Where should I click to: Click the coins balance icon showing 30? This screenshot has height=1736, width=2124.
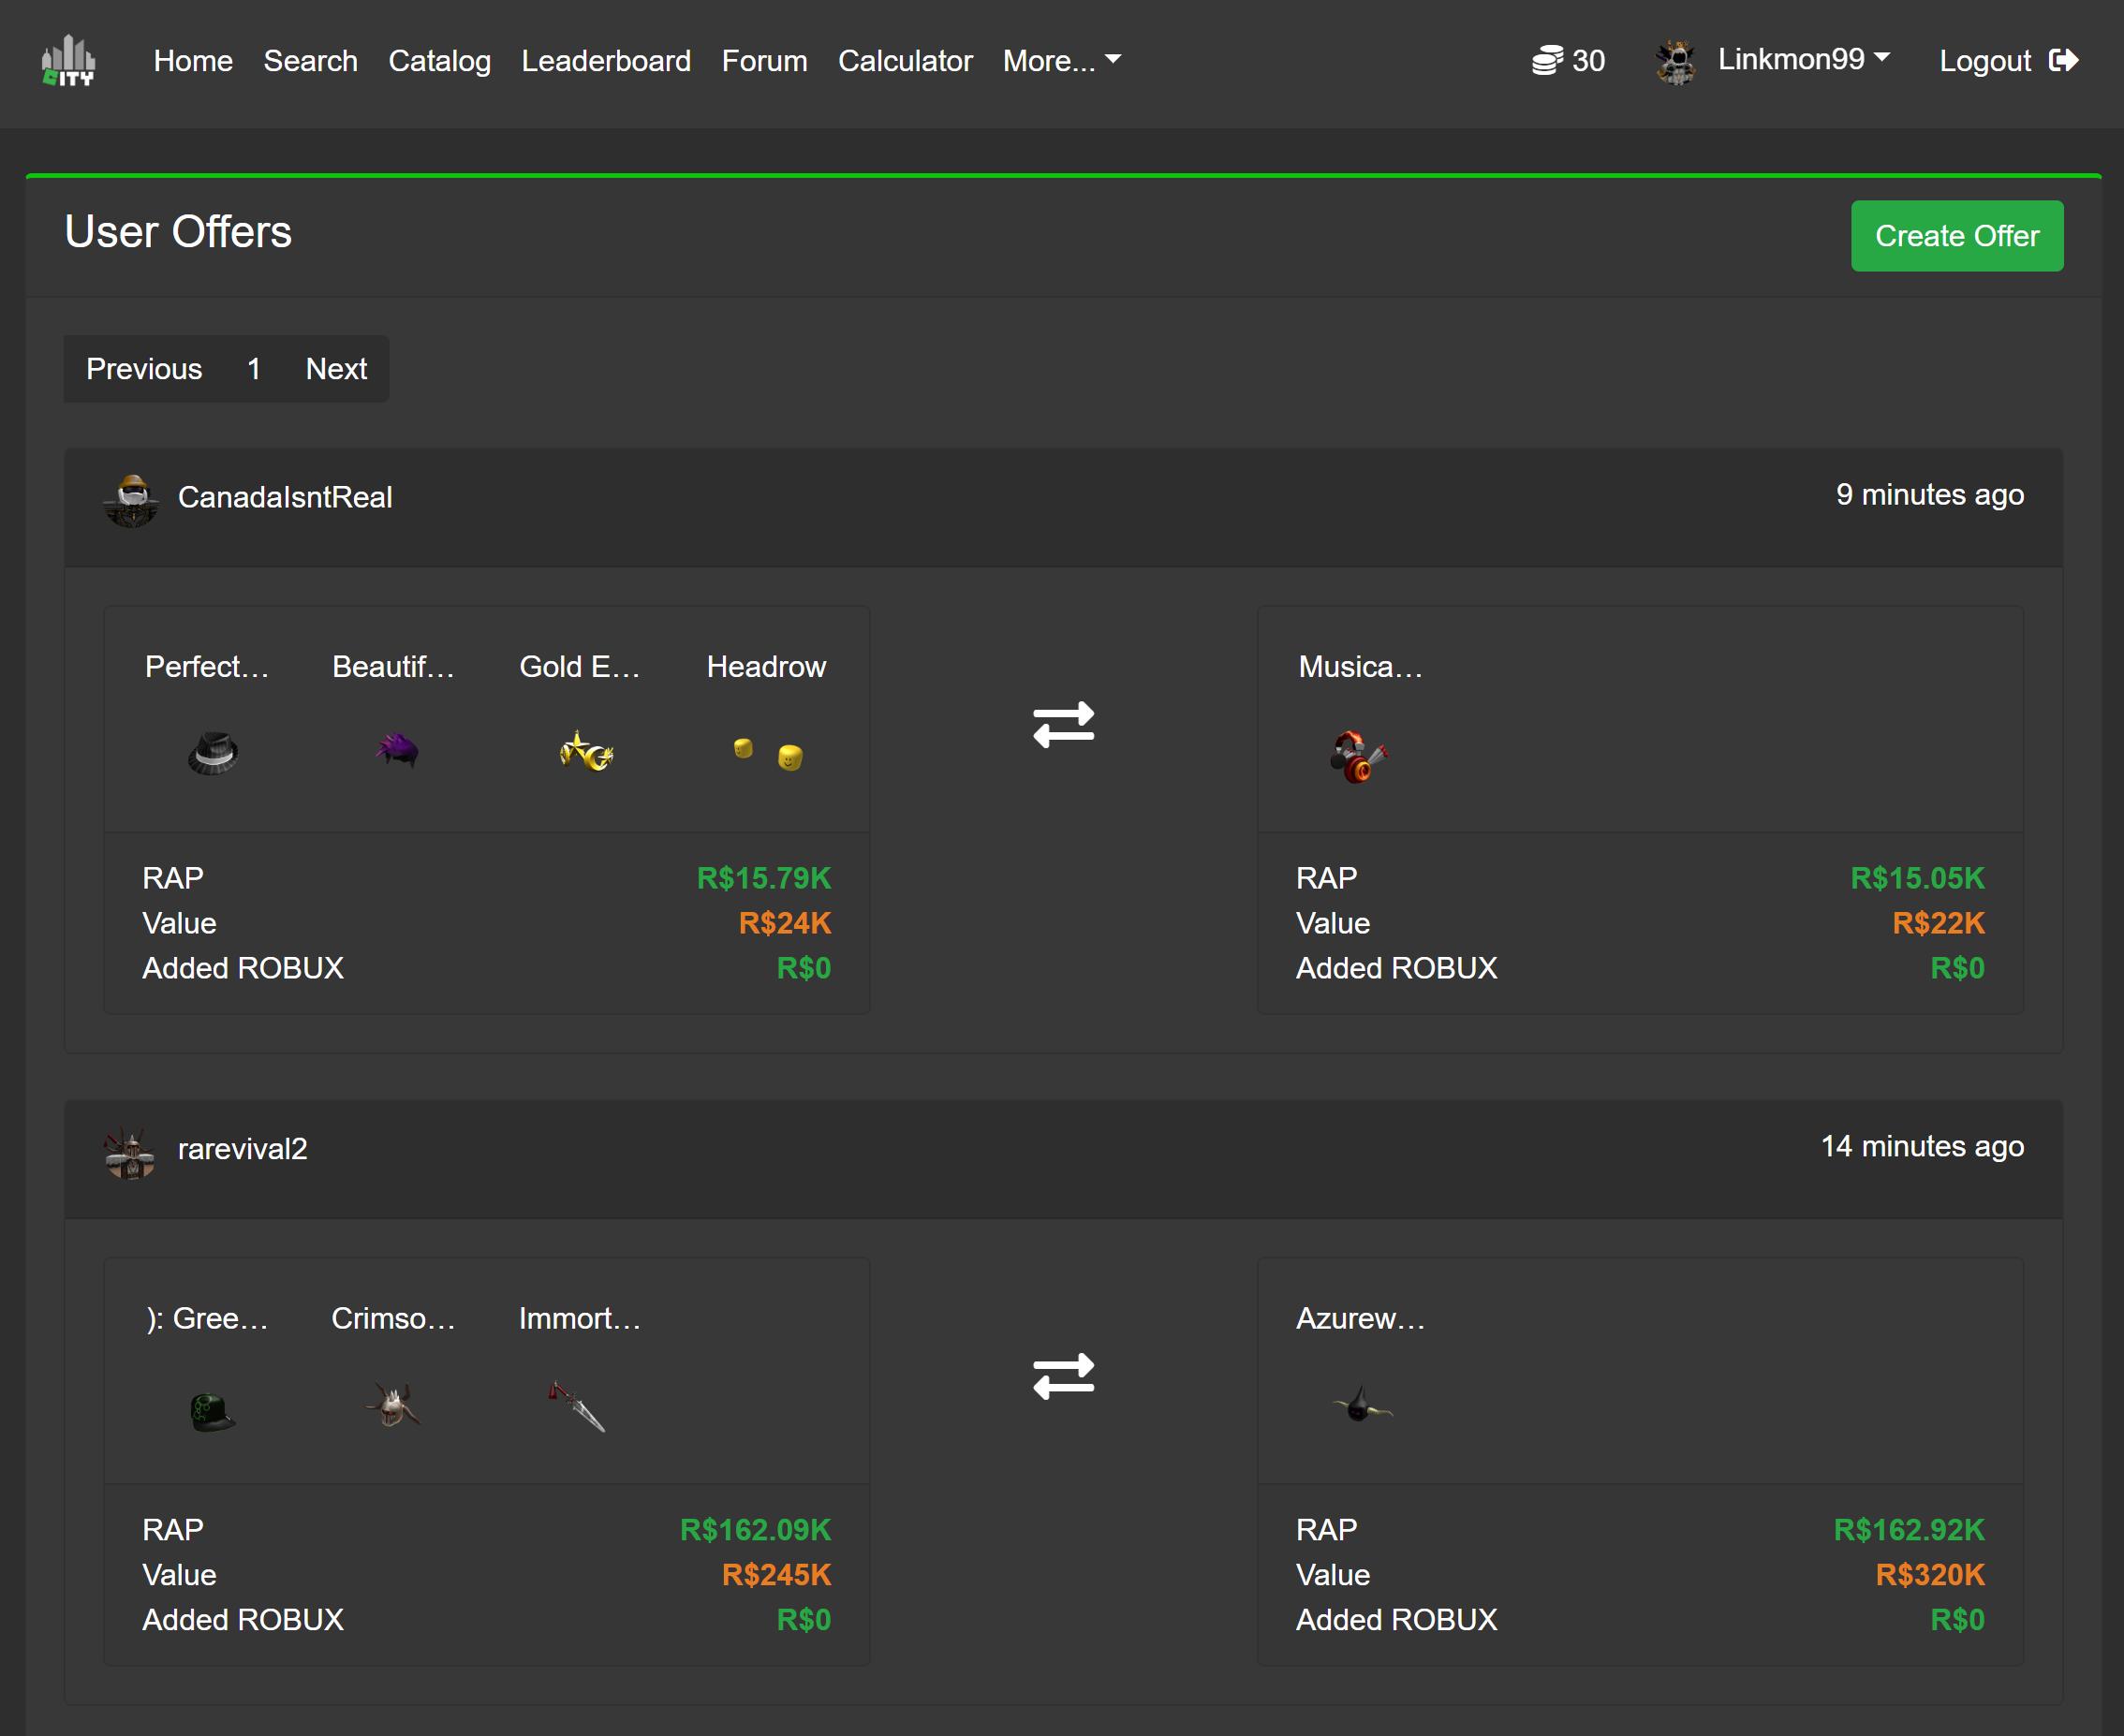1547,61
